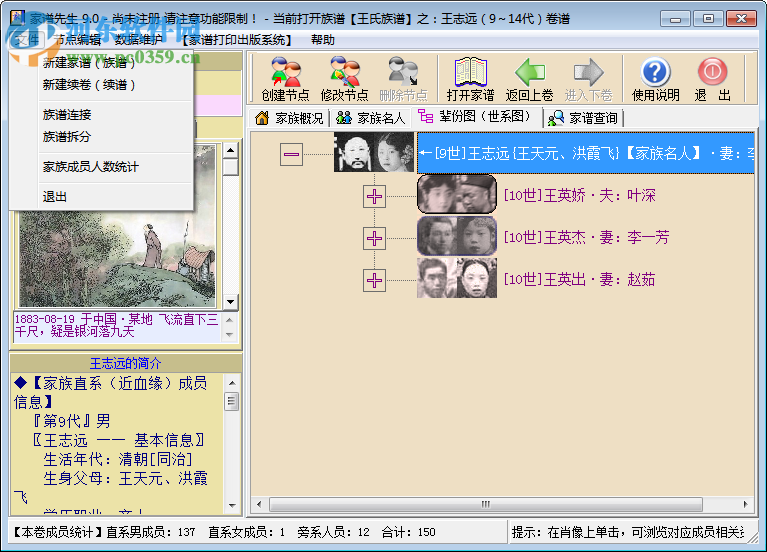Open the 帮助 menu
Viewport: 767px width, 552px height.
[x=323, y=40]
